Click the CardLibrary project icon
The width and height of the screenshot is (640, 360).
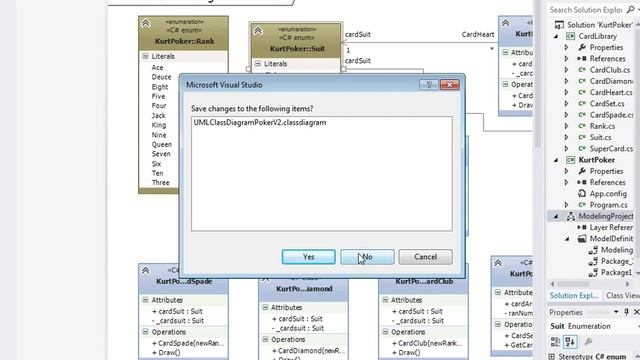(570, 36)
